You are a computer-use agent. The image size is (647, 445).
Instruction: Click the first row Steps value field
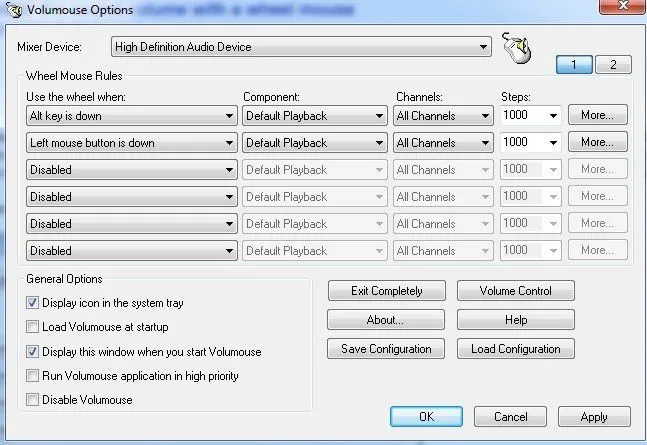[x=522, y=116]
